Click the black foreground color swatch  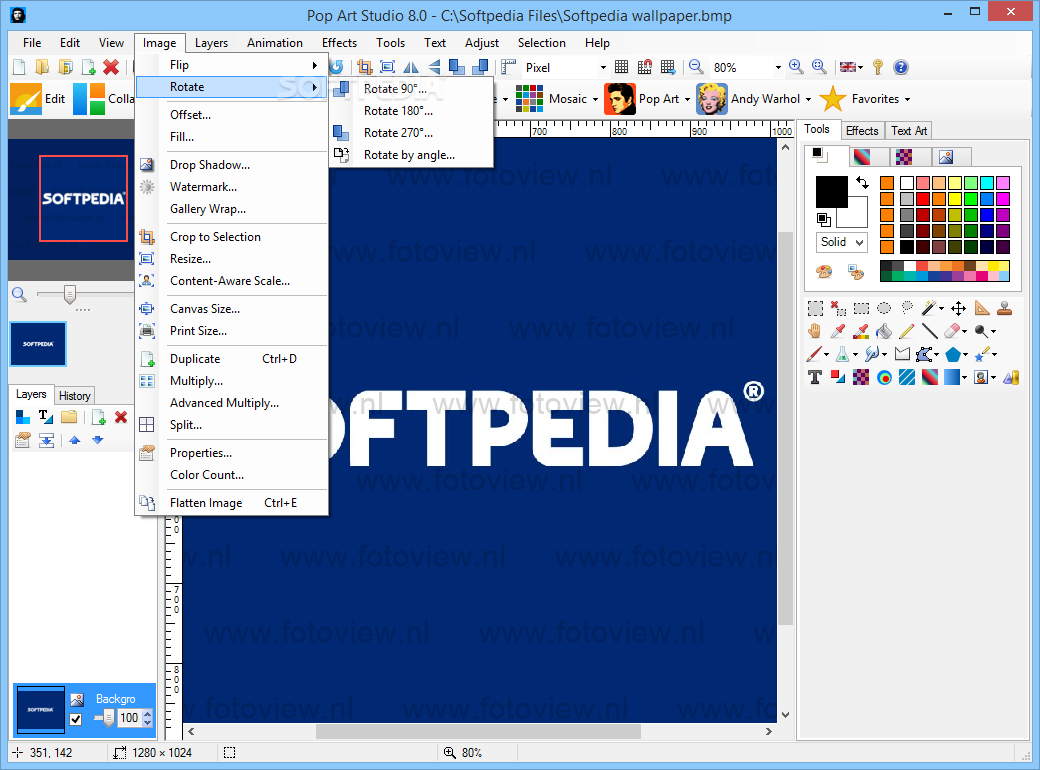click(832, 192)
